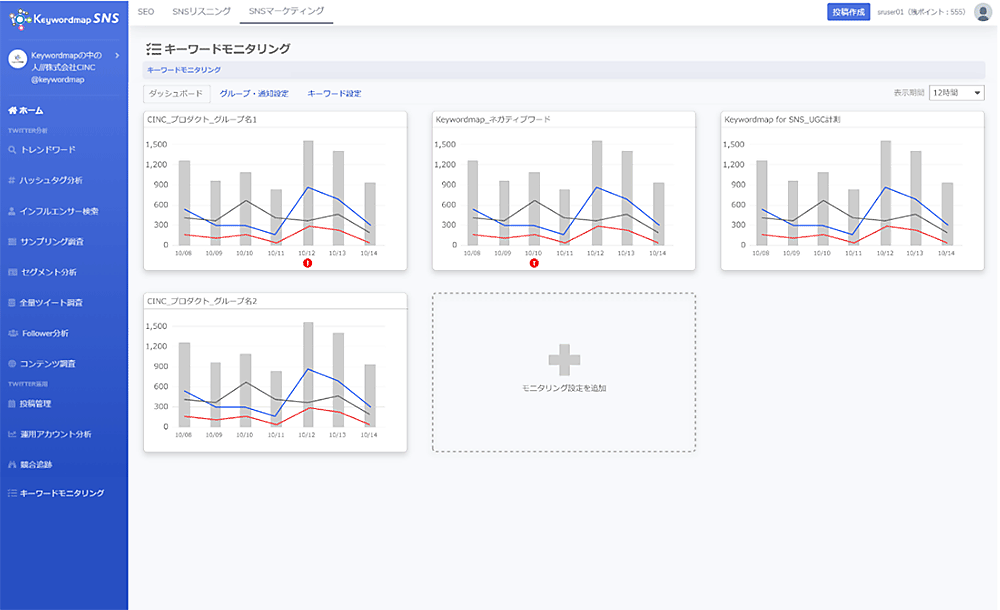The width and height of the screenshot is (1000, 610).
Task: Click the hash icon beside ハッシュタグ分析
Action: [x=12, y=181]
